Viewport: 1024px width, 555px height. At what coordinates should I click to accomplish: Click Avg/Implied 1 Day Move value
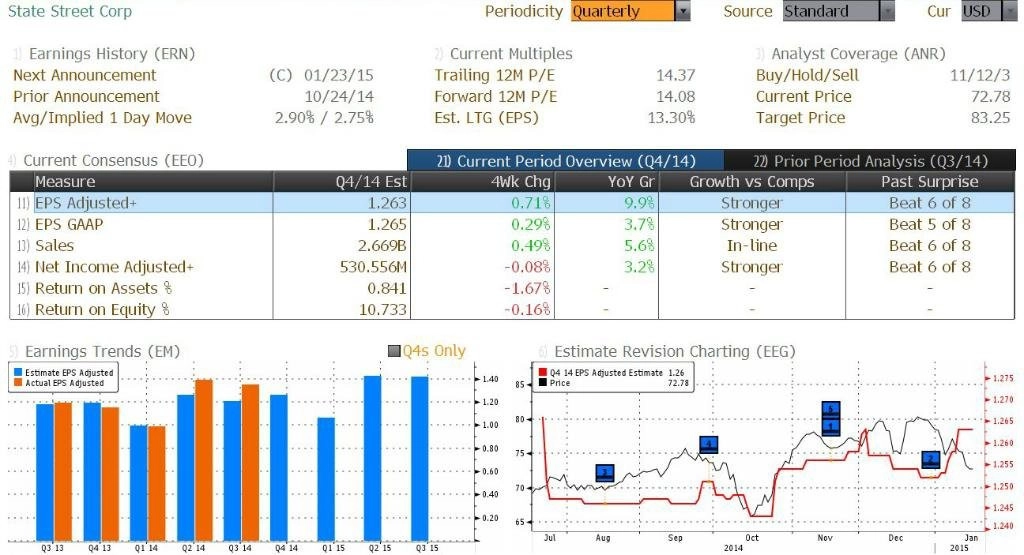click(324, 118)
